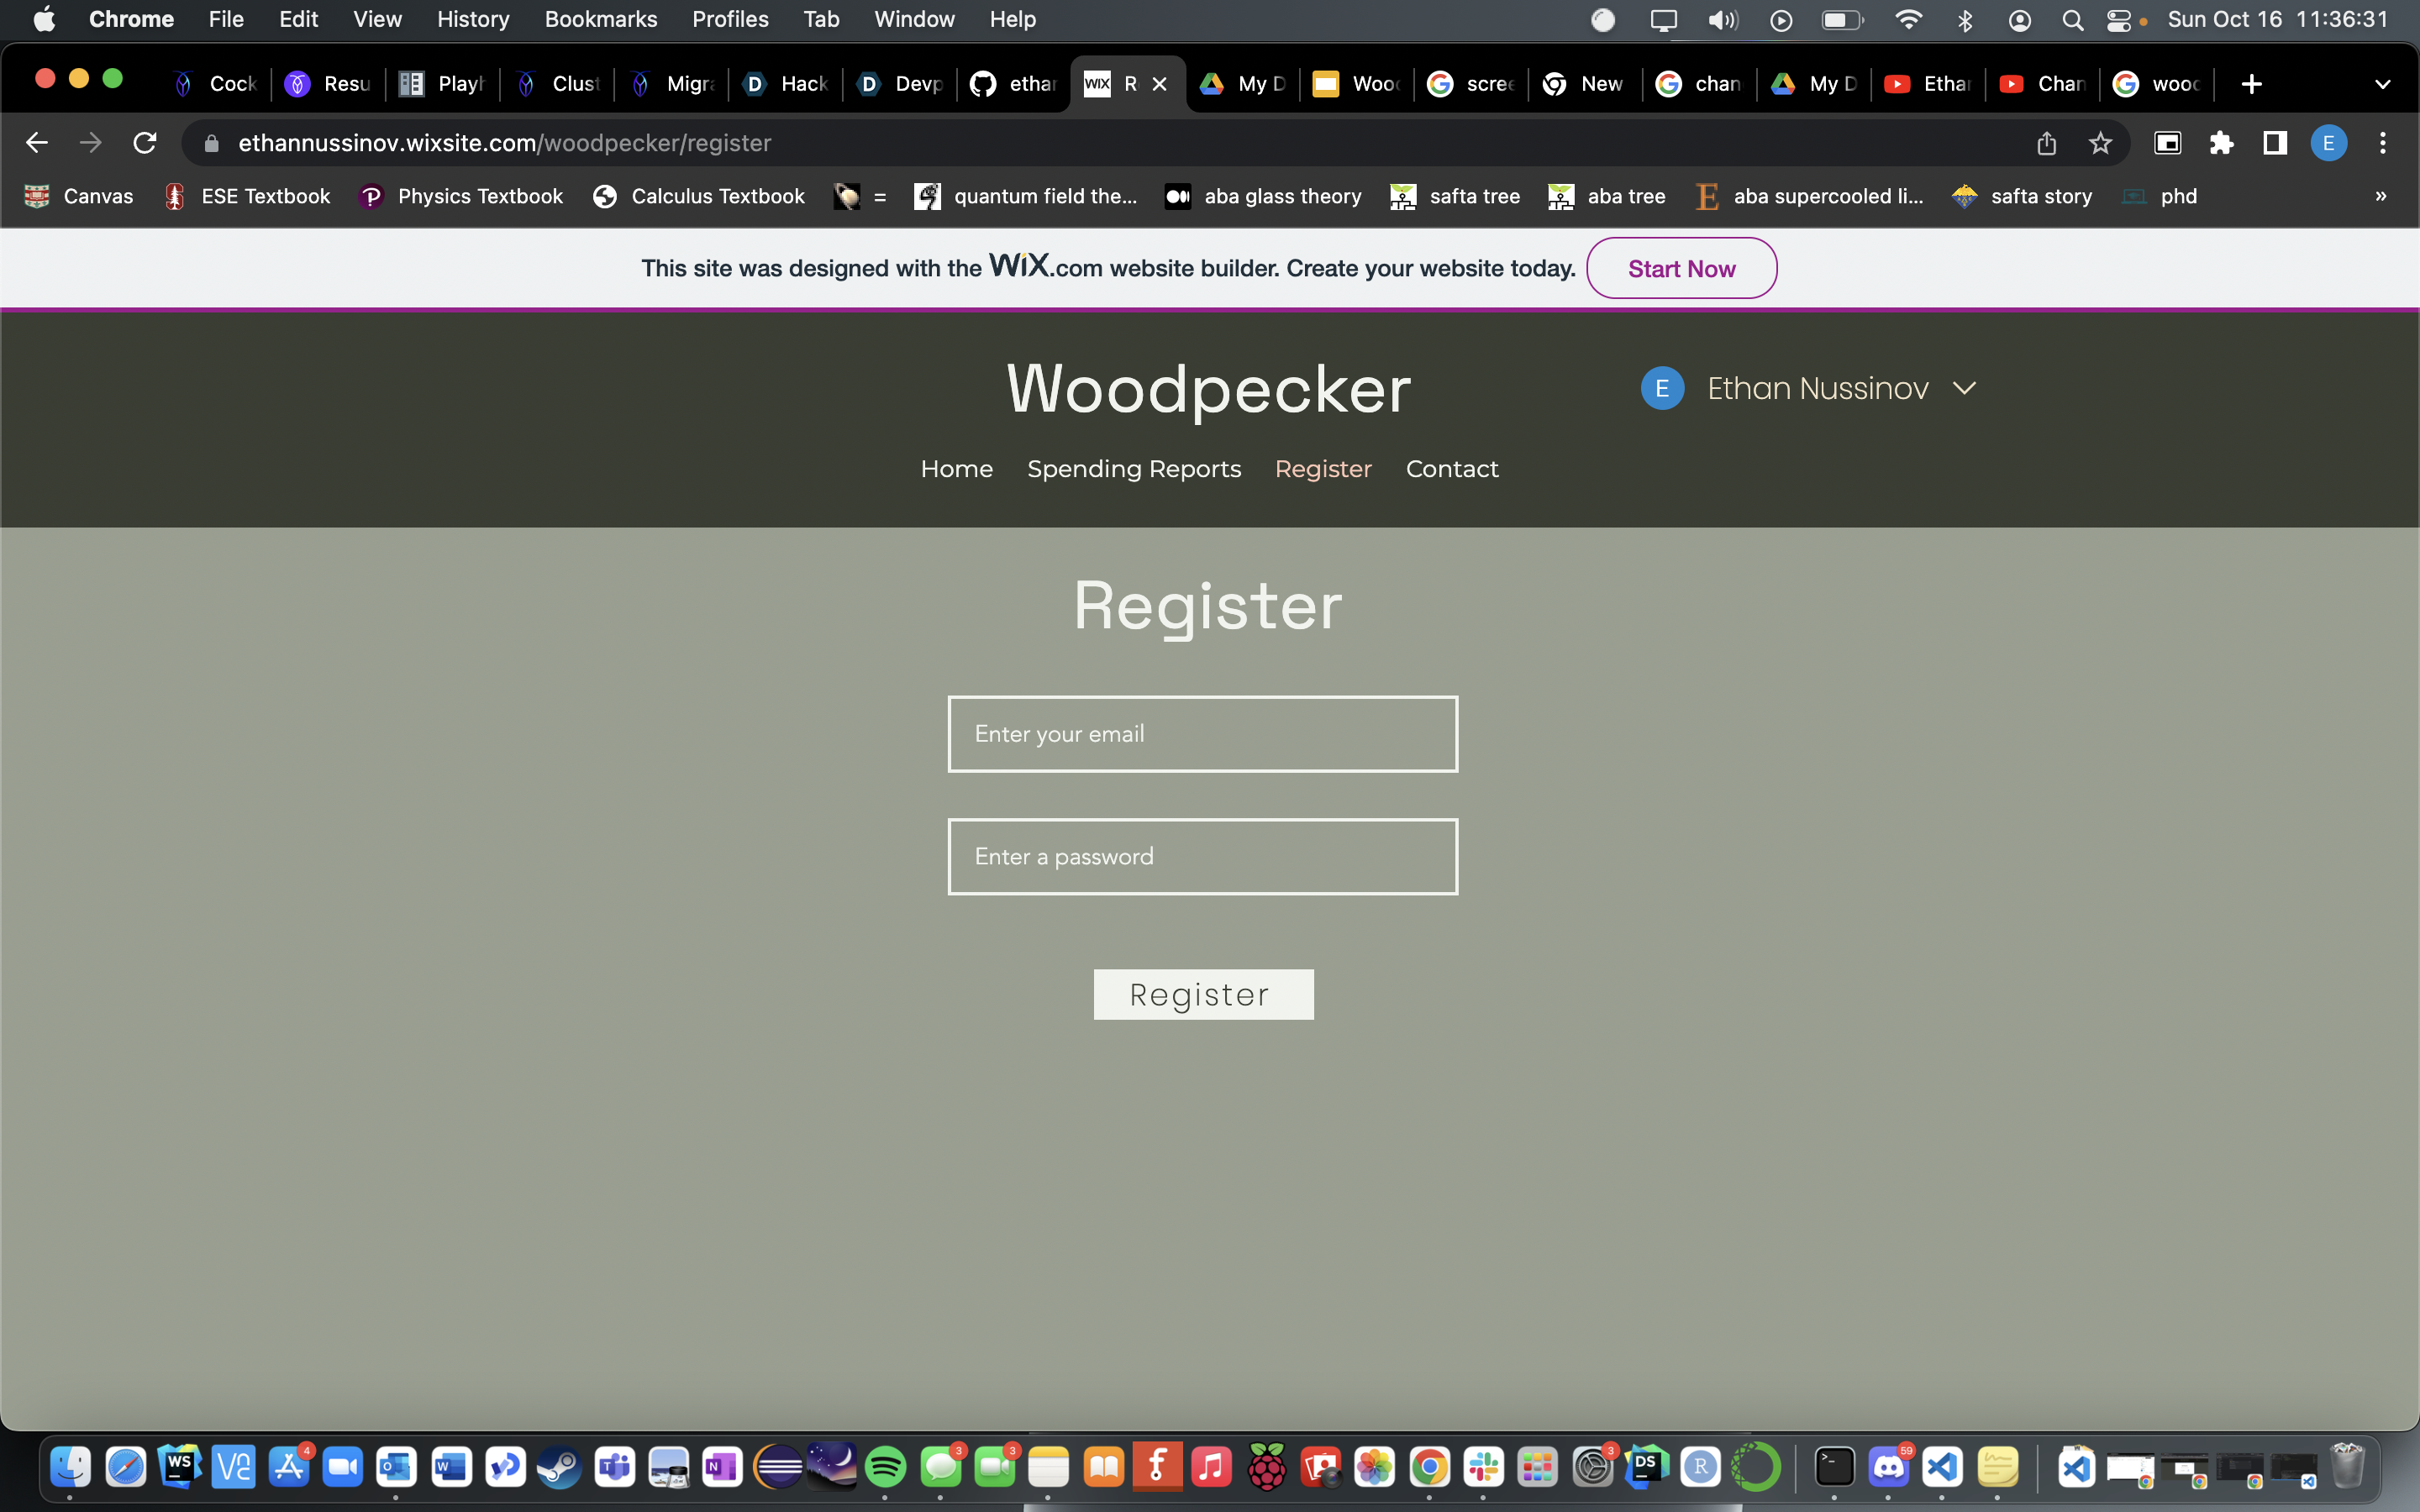Open the Chrome extensions puzzle icon
The width and height of the screenshot is (2420, 1512).
2221,143
